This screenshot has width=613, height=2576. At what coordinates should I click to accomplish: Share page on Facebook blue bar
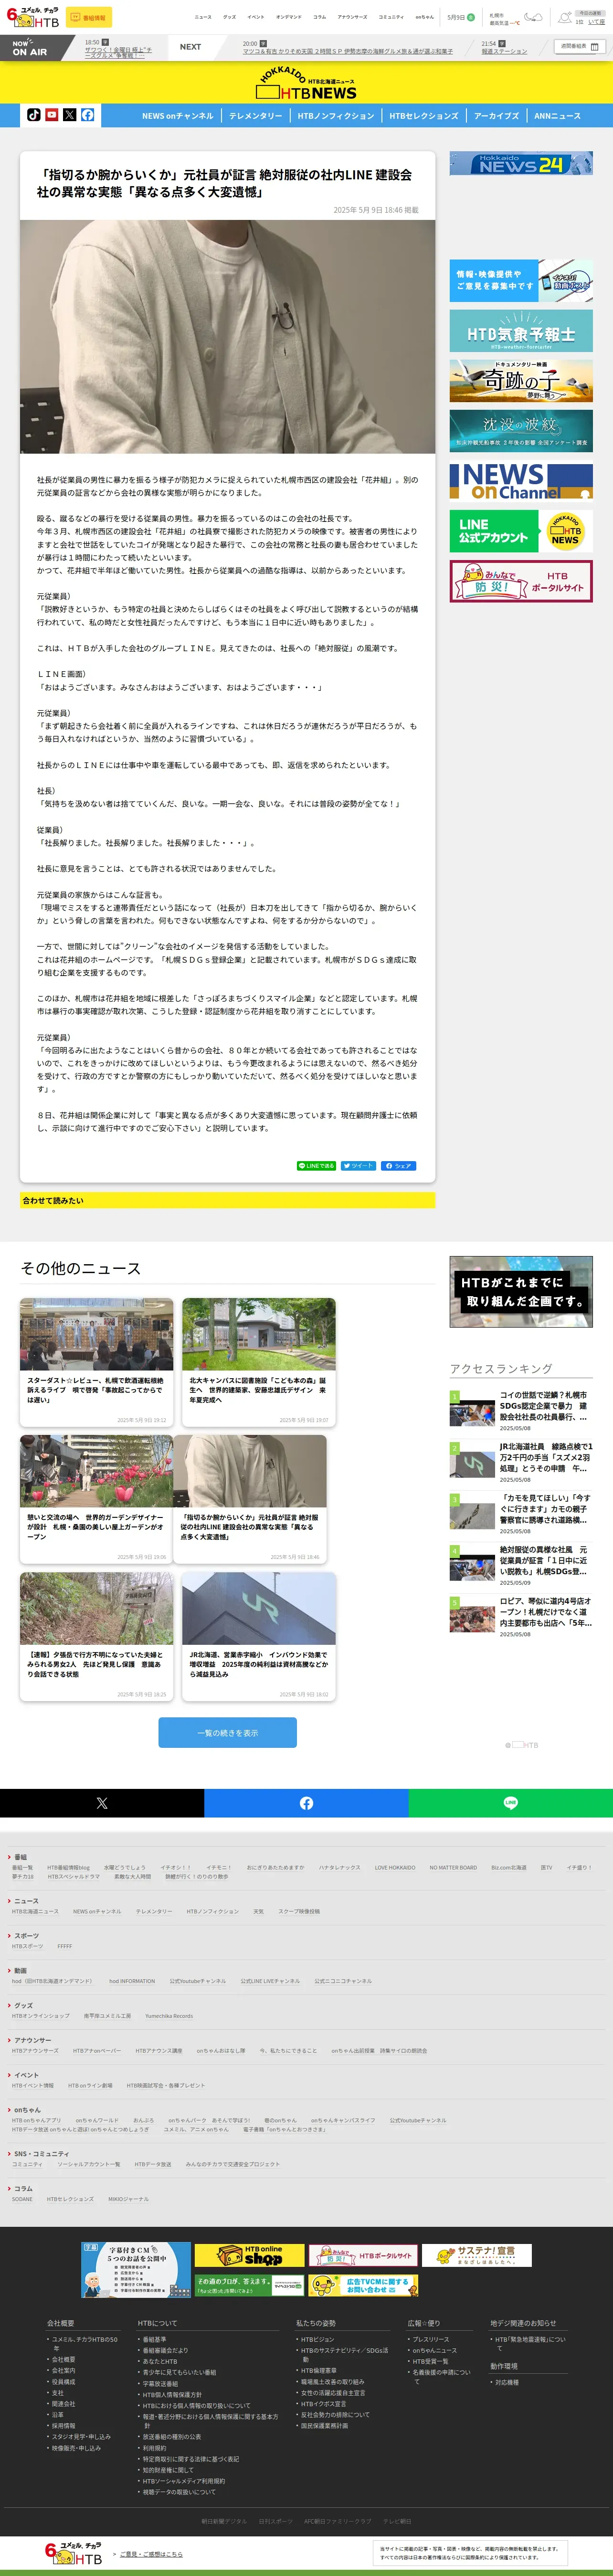(306, 1803)
